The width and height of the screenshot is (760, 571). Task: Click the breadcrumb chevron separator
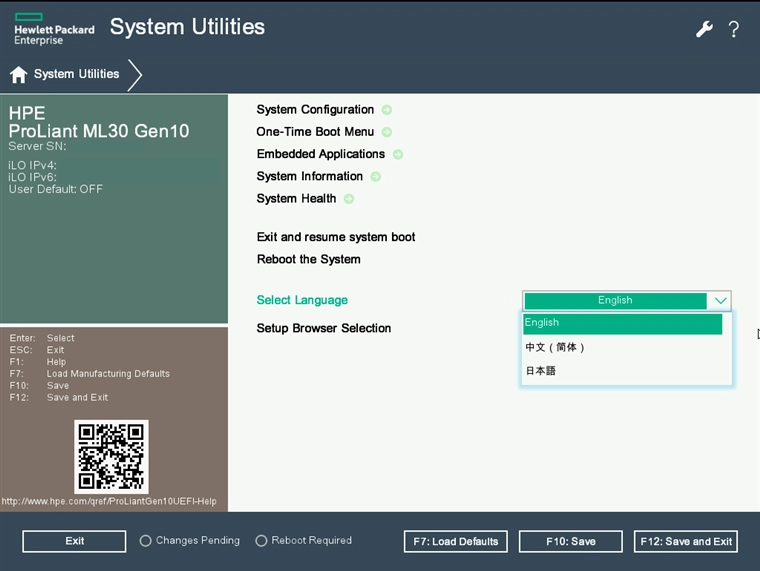(135, 75)
